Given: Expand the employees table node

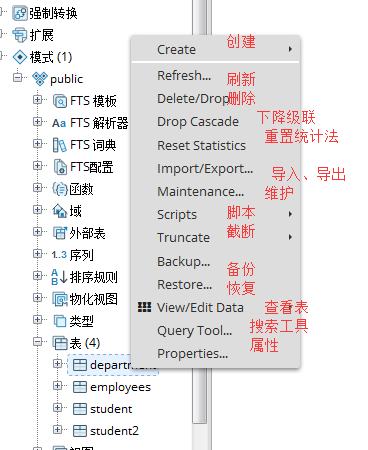Looking at the screenshot, I should tap(57, 386).
